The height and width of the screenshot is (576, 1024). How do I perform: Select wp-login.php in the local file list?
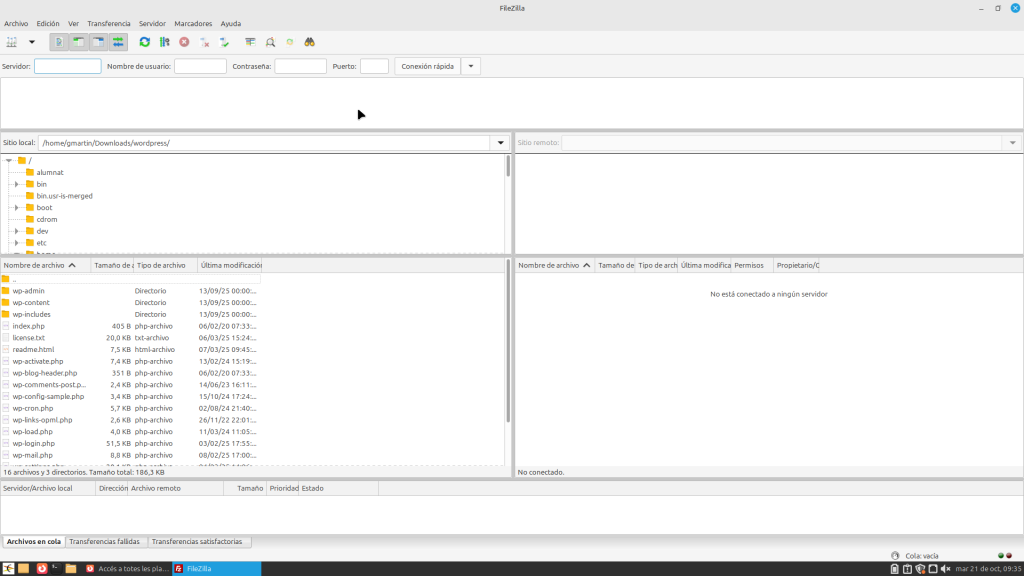[33, 443]
